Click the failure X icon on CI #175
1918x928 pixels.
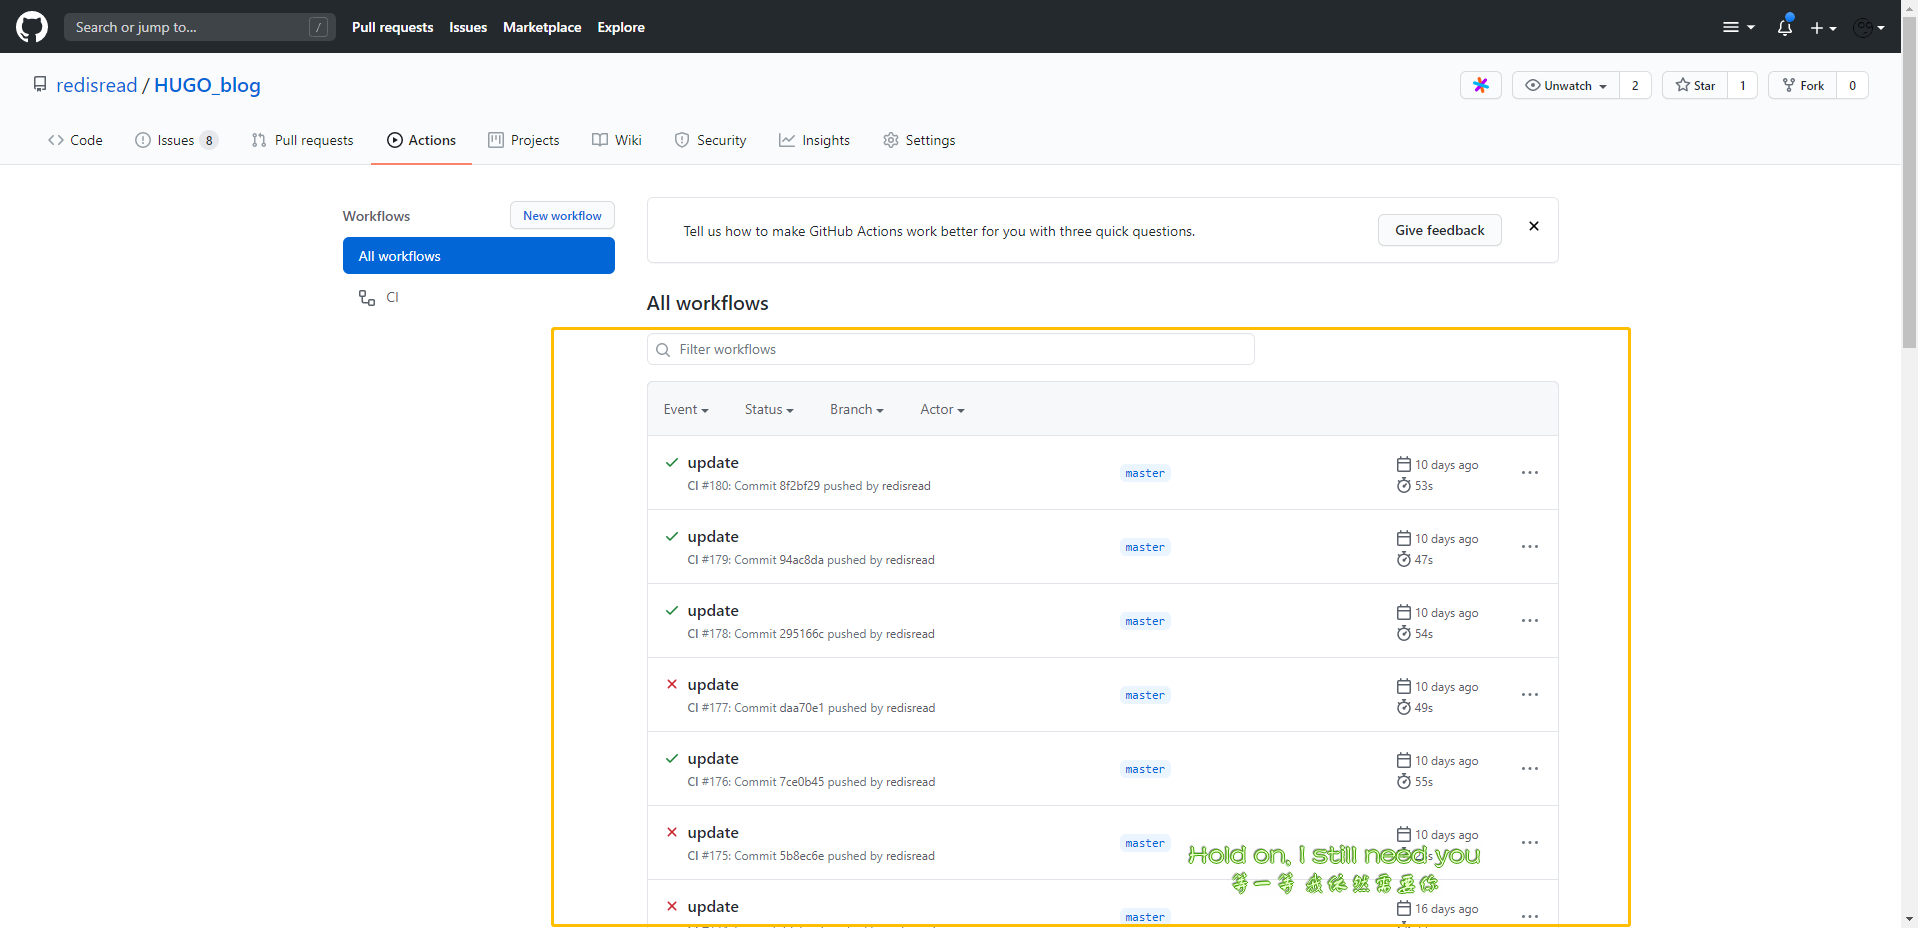[672, 832]
